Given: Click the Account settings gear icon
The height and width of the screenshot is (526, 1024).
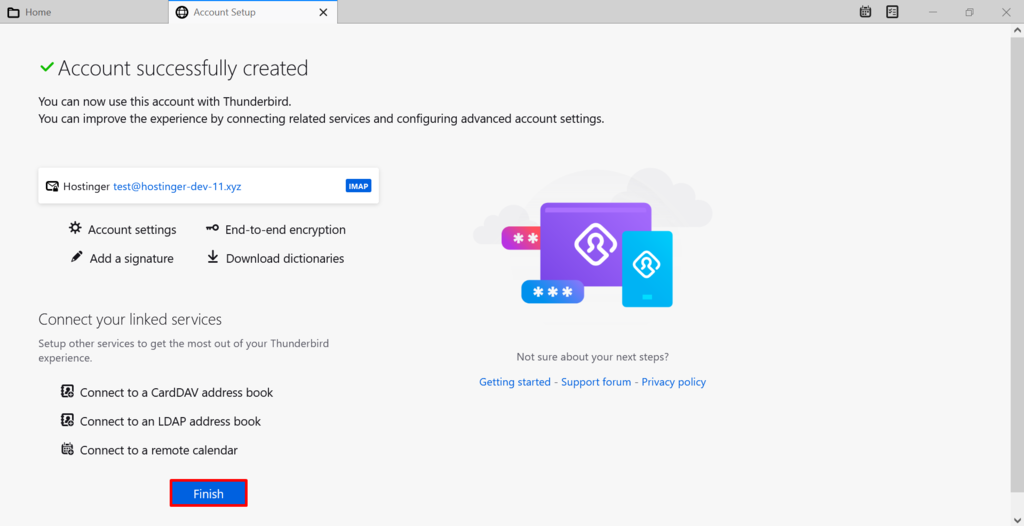Looking at the screenshot, I should 76,228.
